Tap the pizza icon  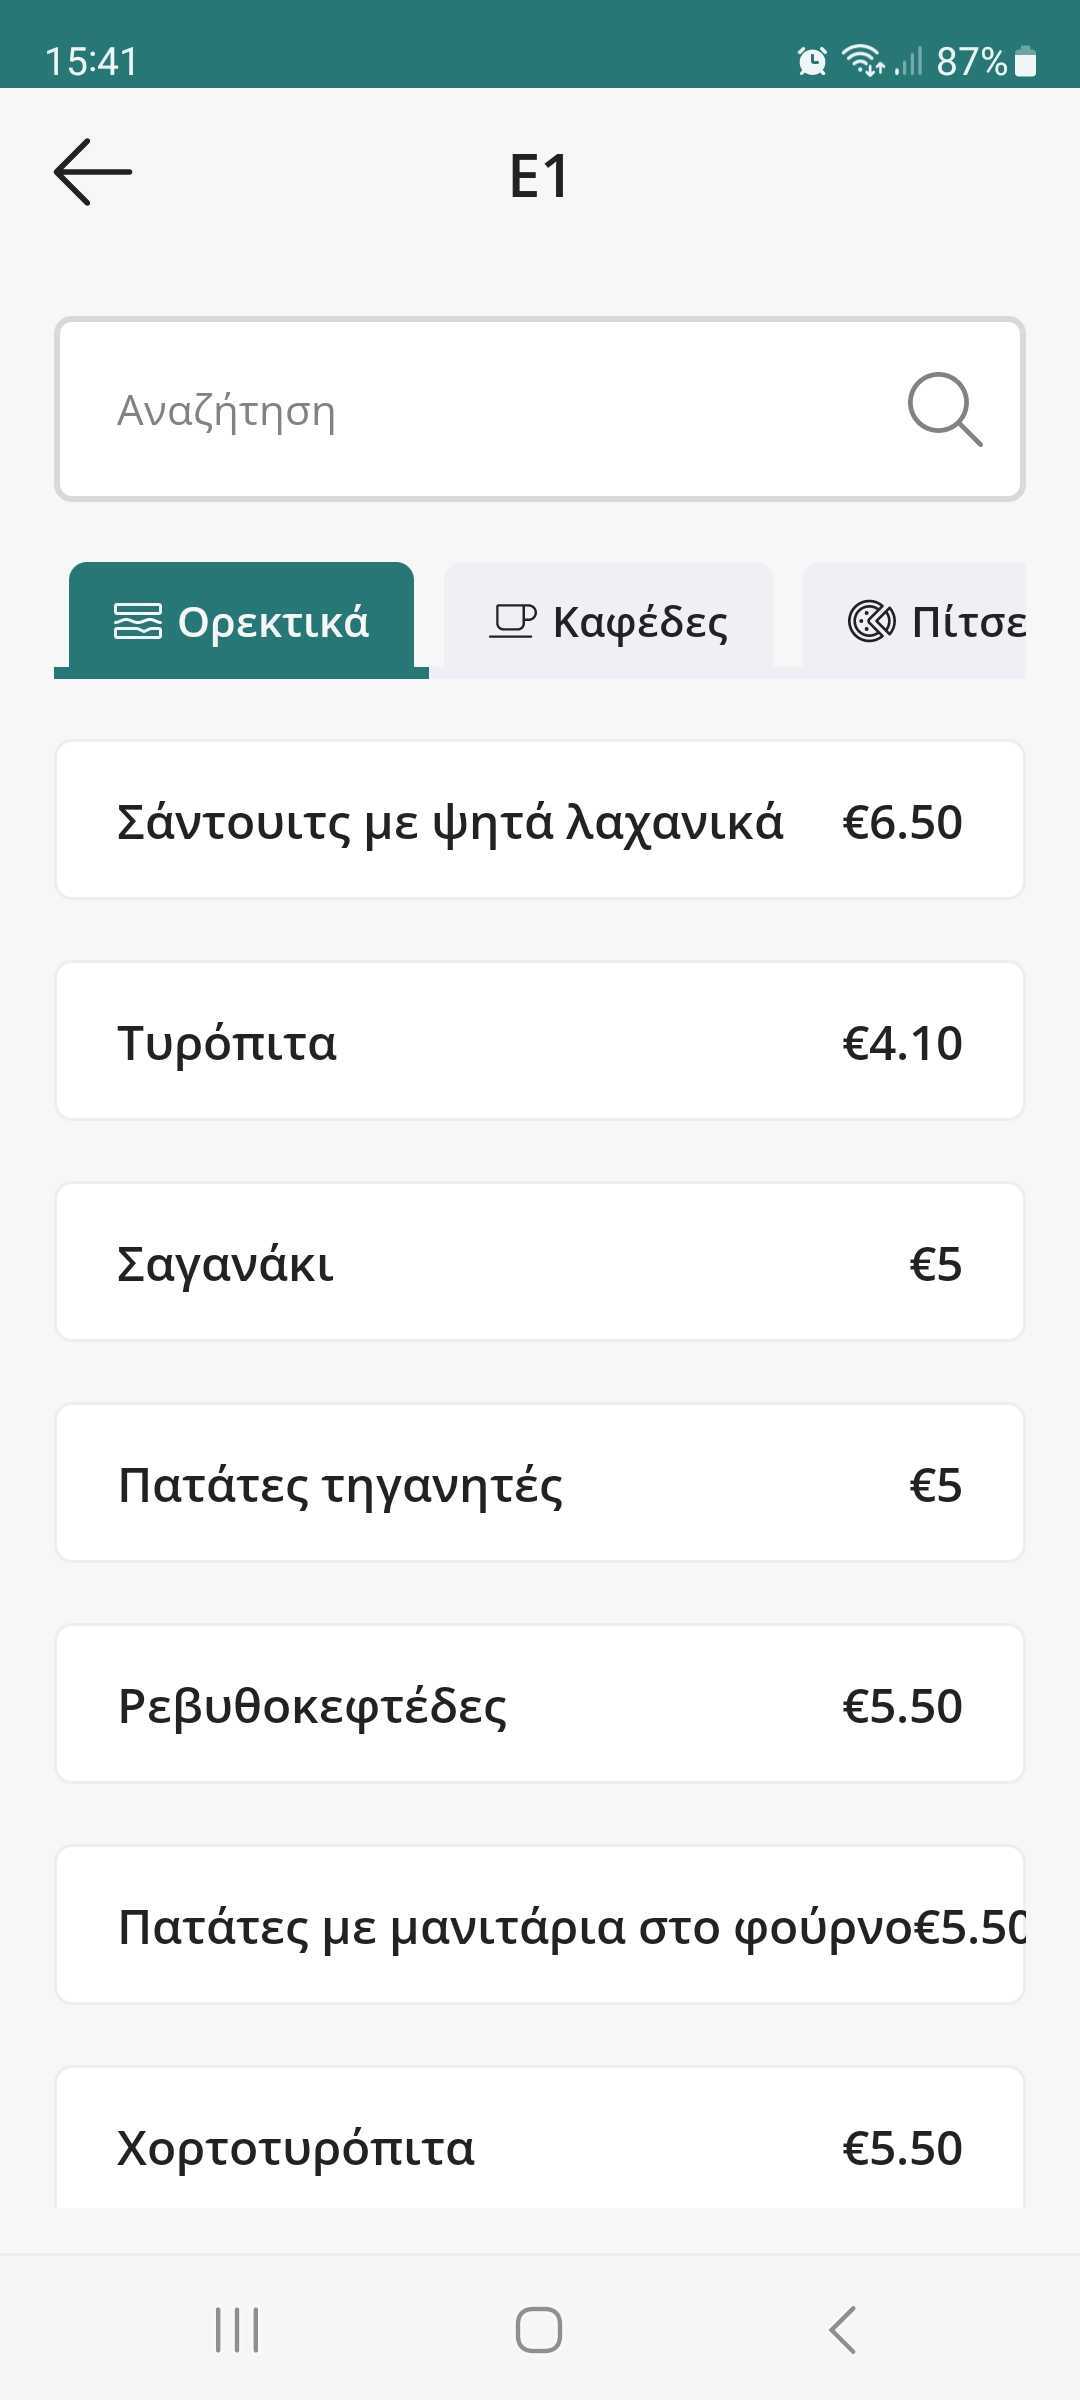pos(871,621)
